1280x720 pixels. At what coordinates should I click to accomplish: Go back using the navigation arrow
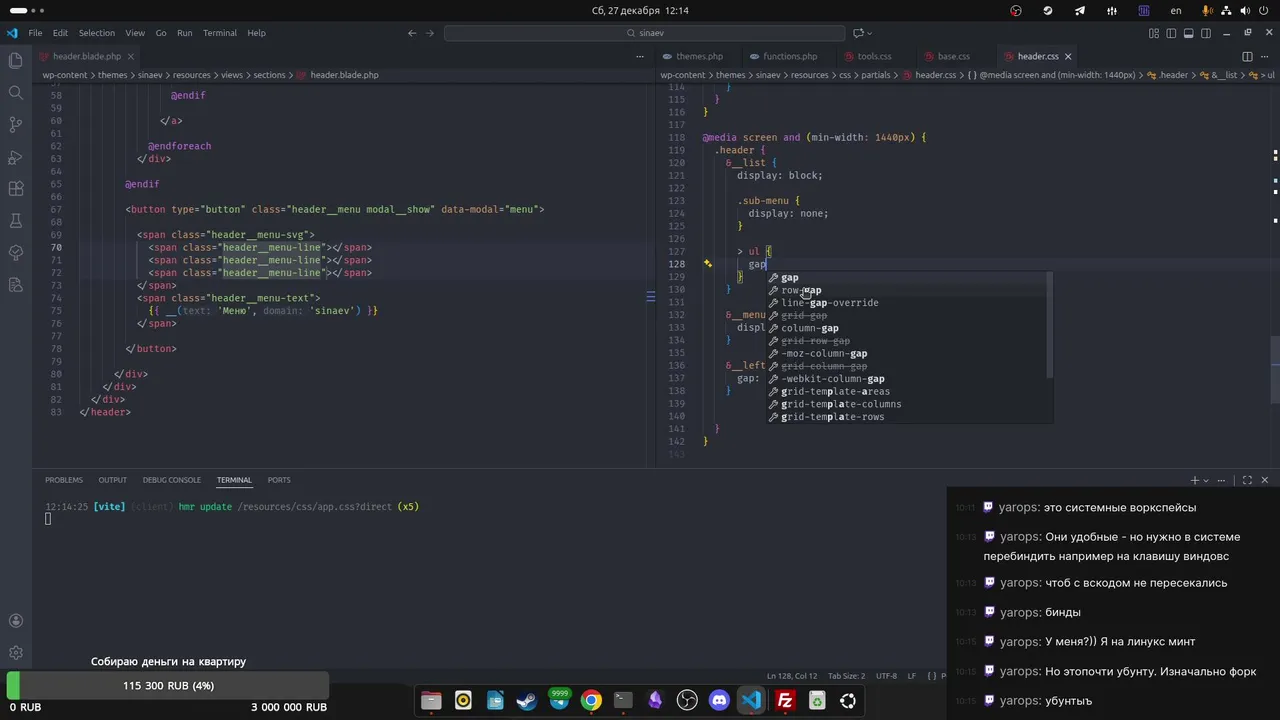pyautogui.click(x=412, y=33)
